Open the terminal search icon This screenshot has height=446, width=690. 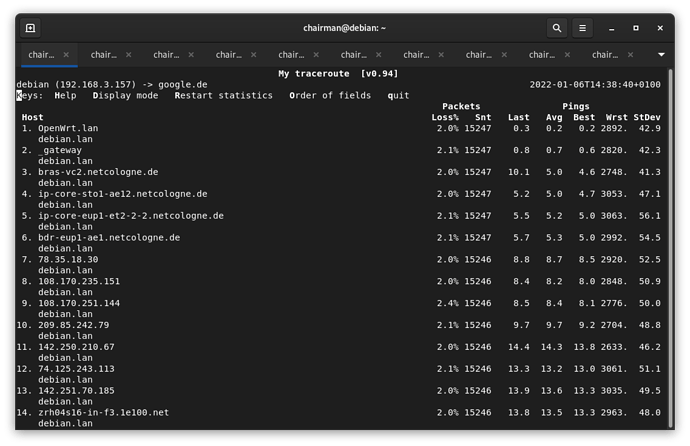[x=557, y=28]
